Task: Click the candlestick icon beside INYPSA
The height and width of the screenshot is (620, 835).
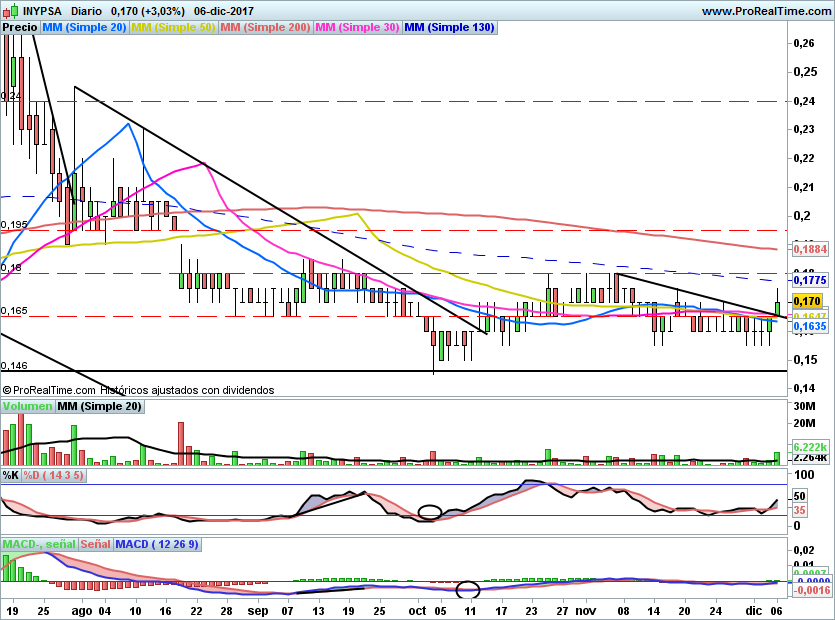Action: (x=10, y=11)
